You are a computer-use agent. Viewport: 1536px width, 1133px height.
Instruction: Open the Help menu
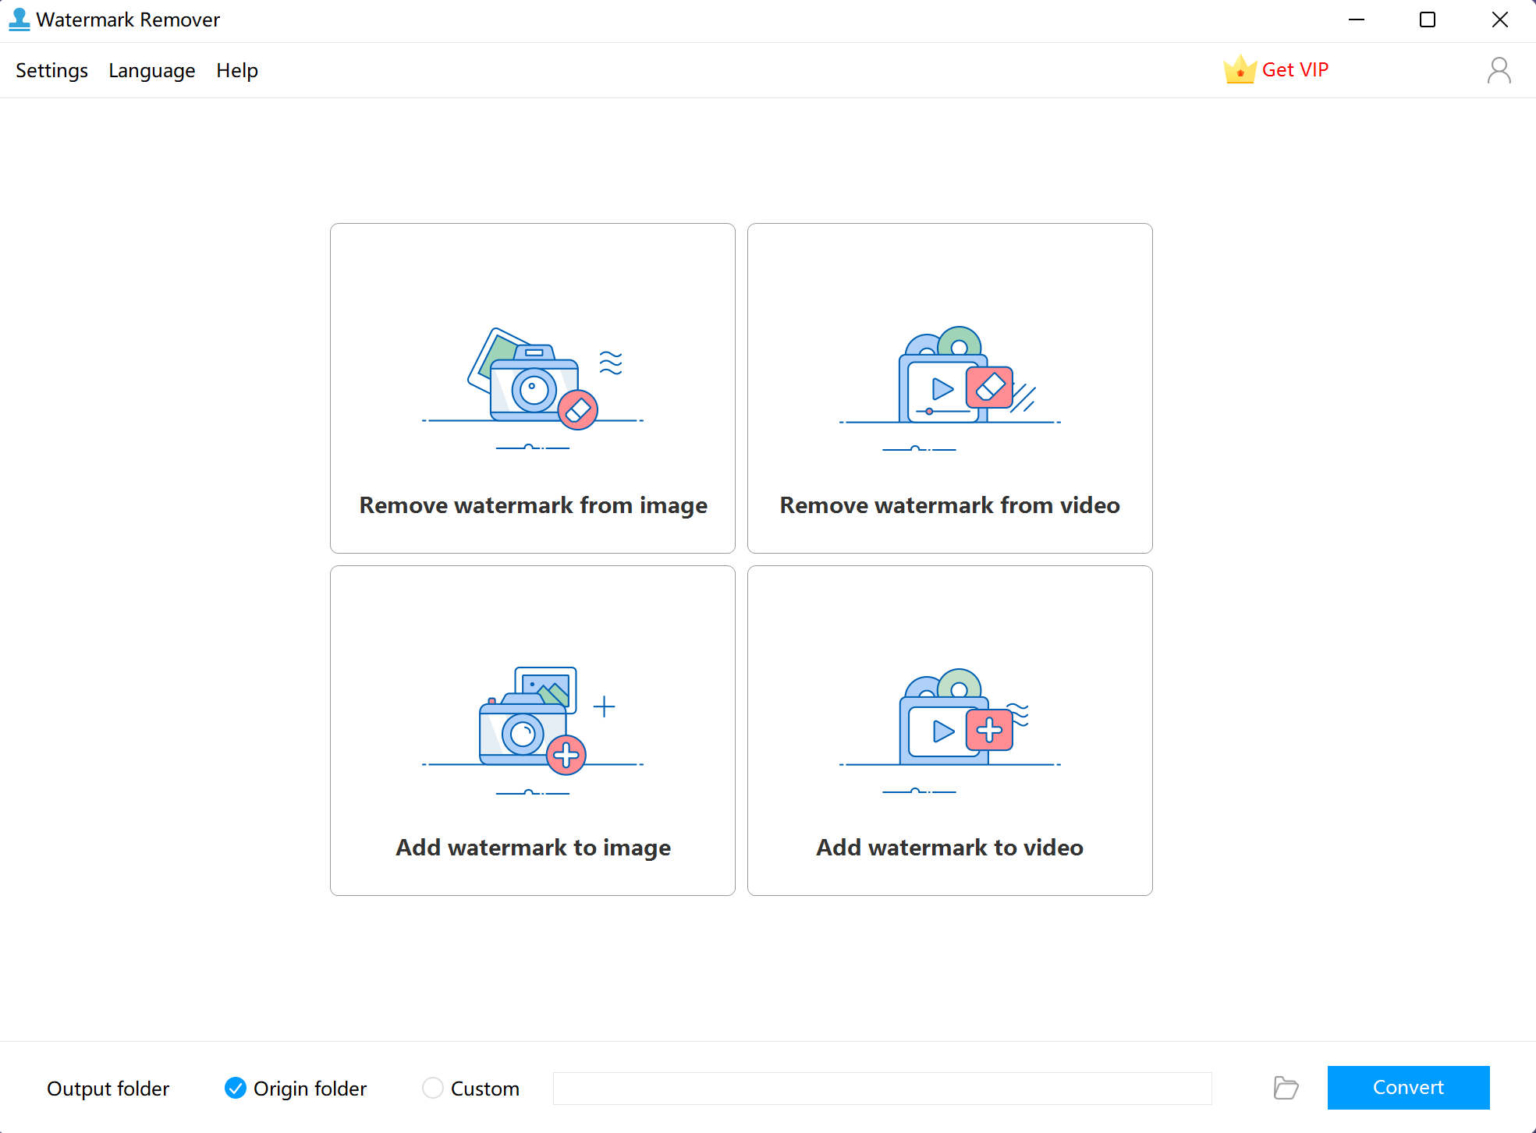tap(237, 70)
